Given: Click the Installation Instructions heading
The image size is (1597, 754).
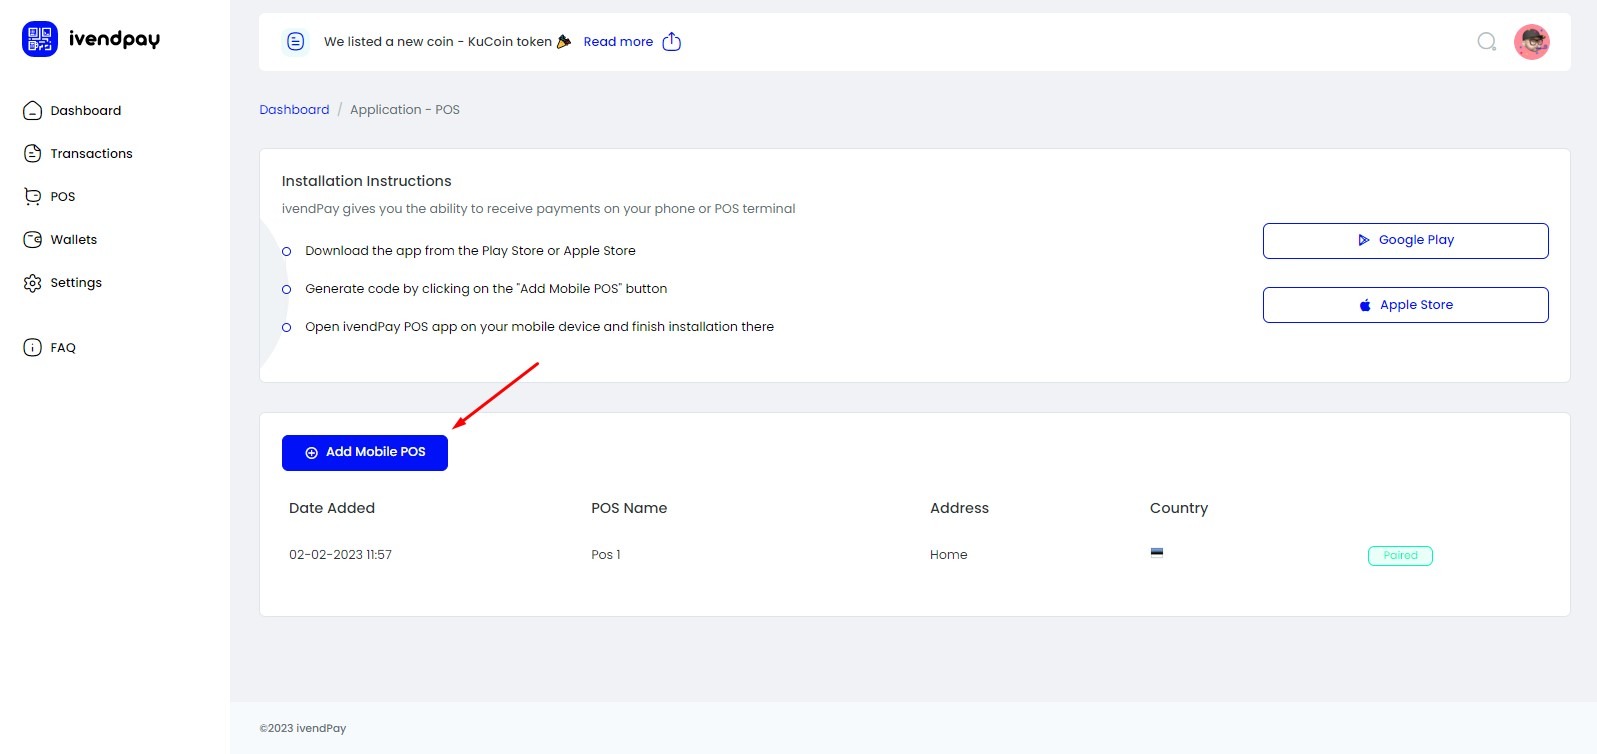Looking at the screenshot, I should pos(366,181).
